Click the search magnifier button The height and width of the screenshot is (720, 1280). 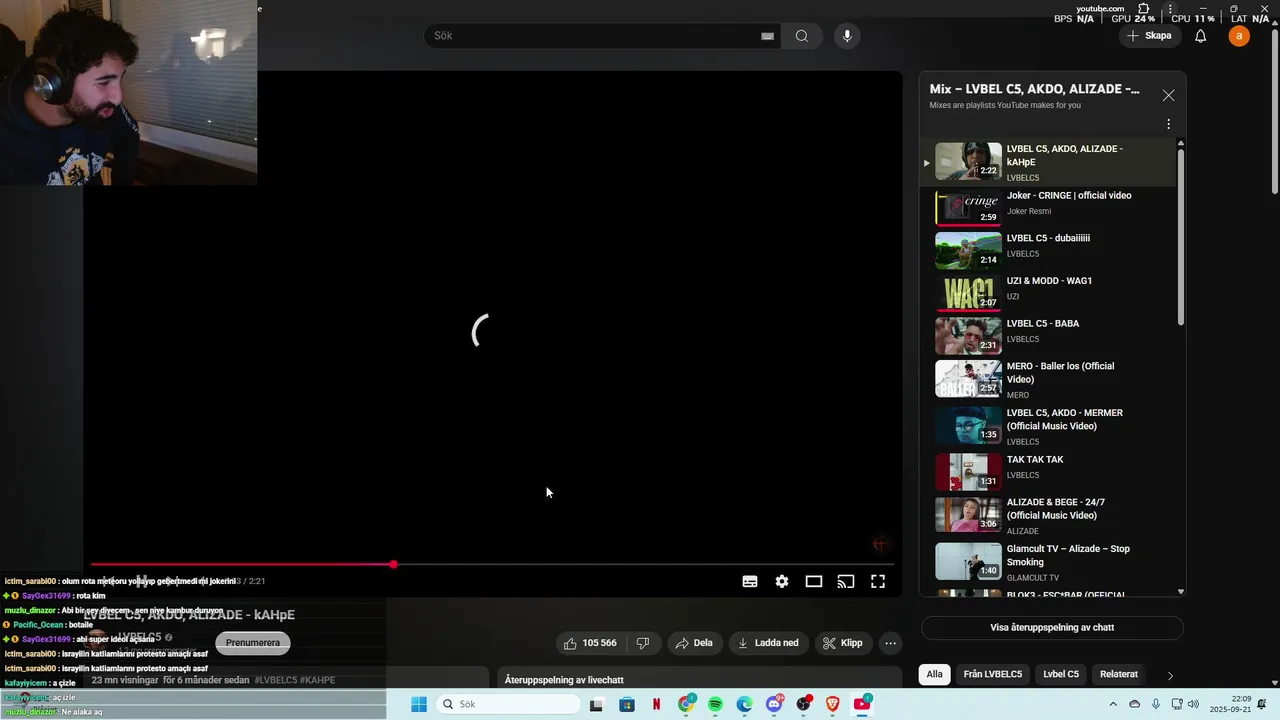(801, 36)
